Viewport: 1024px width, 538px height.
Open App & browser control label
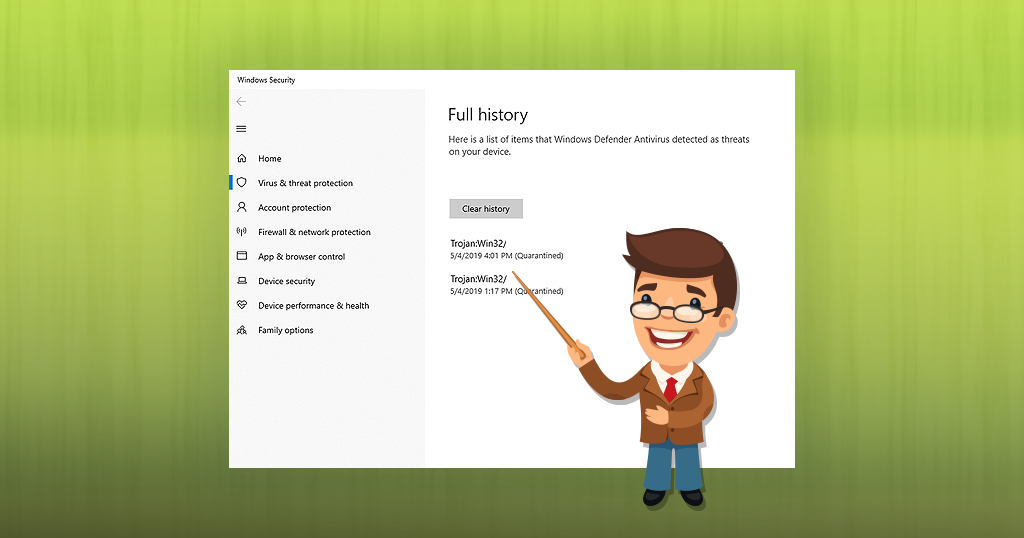tap(301, 257)
